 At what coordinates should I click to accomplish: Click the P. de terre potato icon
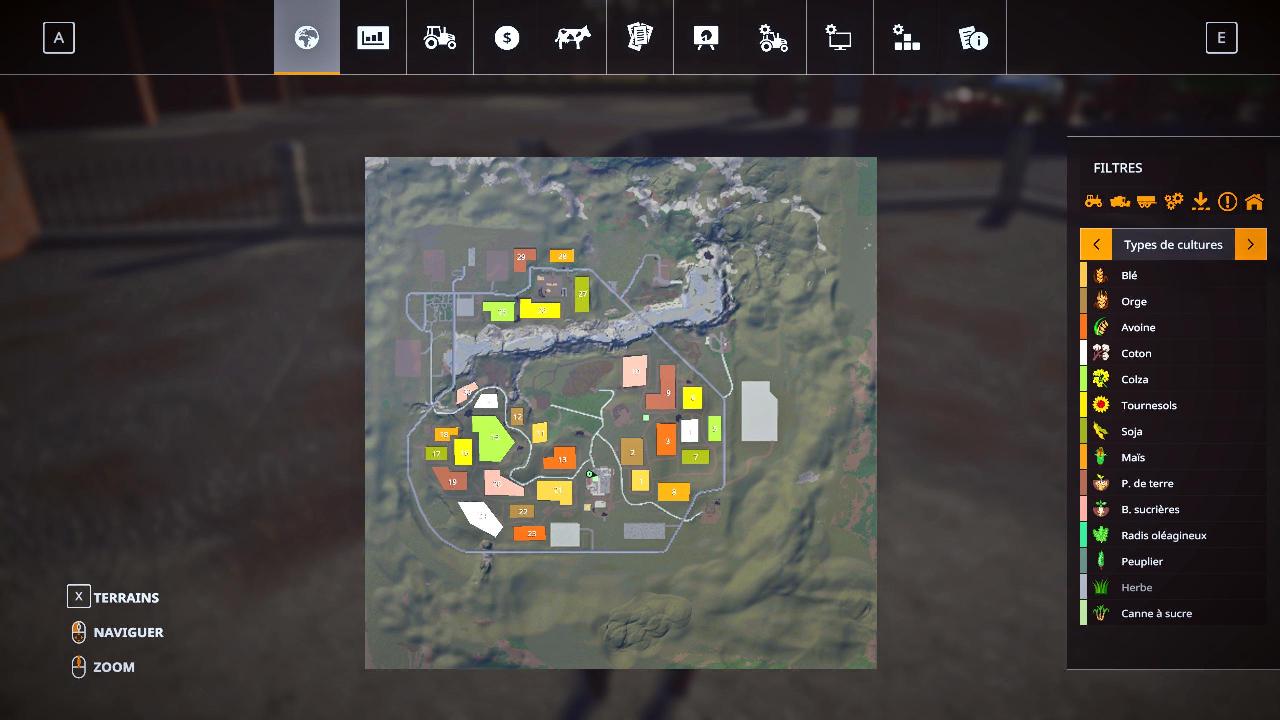click(x=1101, y=483)
